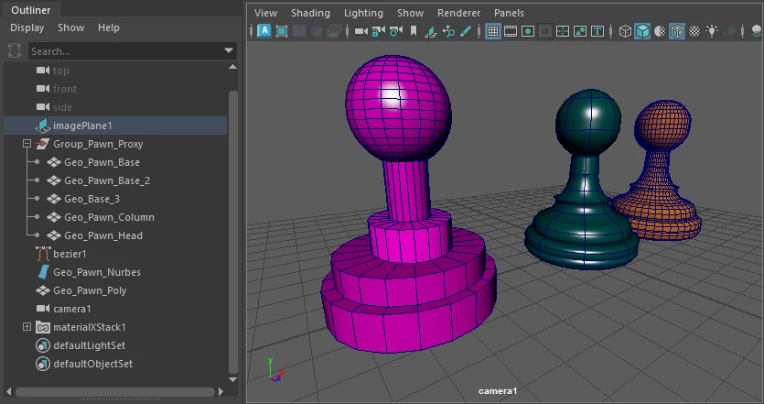Click the Outliner search input field
Image resolution: width=764 pixels, height=404 pixels.
pyautogui.click(x=120, y=50)
